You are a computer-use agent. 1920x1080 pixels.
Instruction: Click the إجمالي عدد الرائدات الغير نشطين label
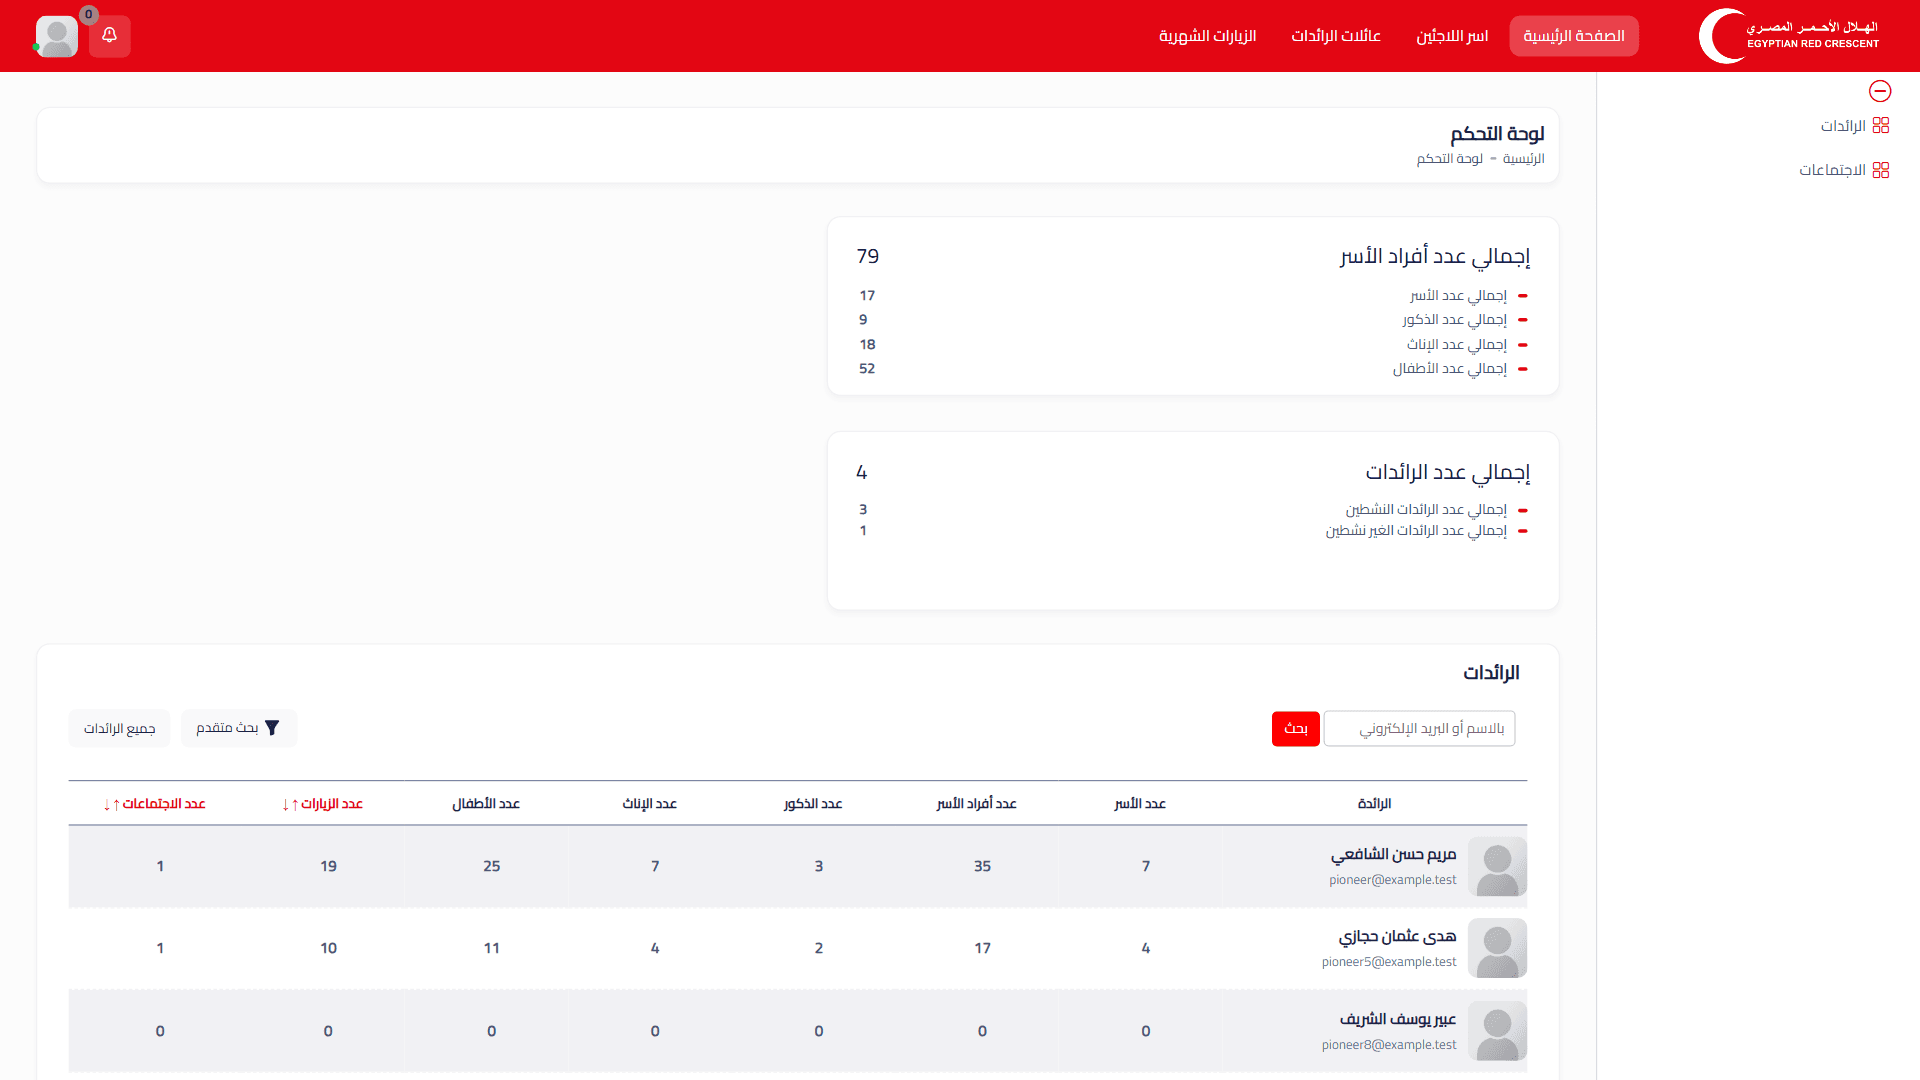click(1416, 531)
